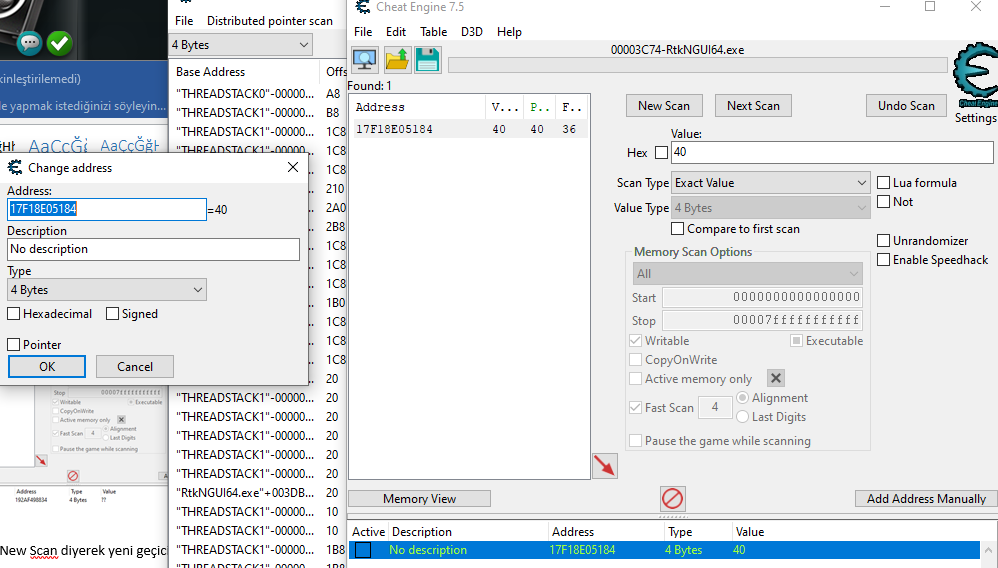Confirm with OK in Change address dialog
Viewport: 998px width, 568px height.
pyautogui.click(x=47, y=367)
